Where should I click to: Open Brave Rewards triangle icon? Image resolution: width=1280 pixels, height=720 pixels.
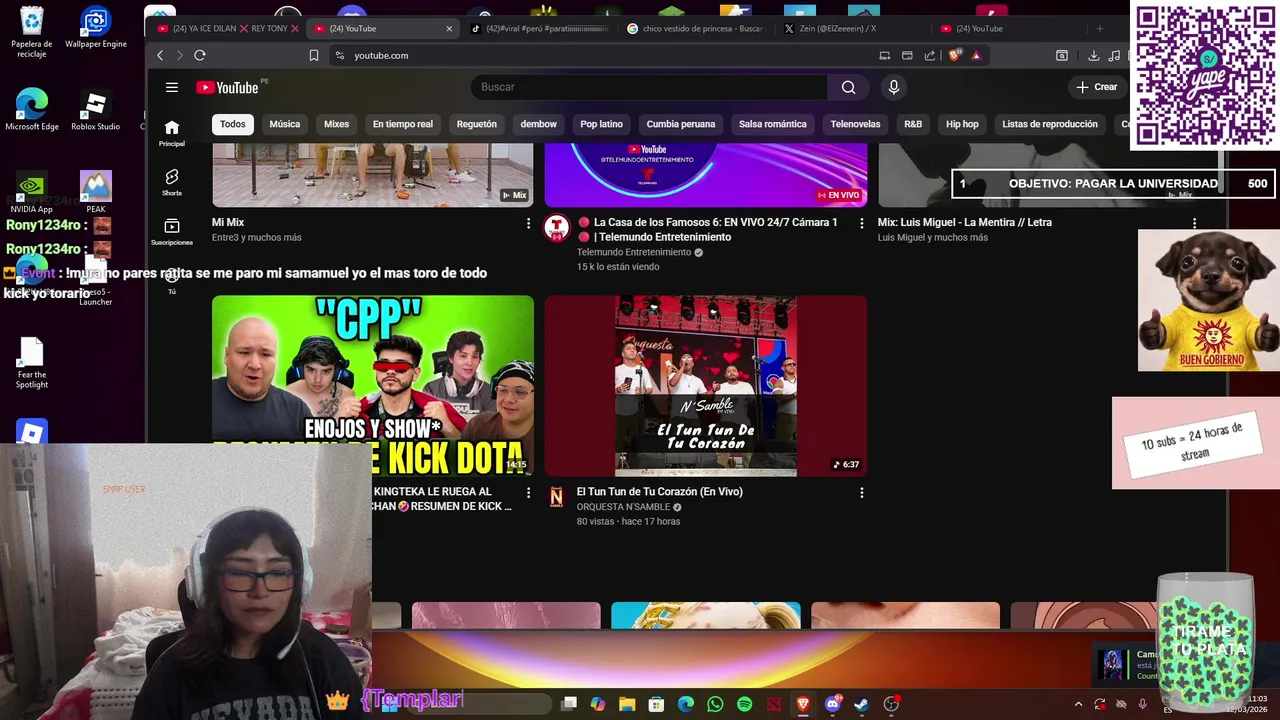[x=976, y=55]
